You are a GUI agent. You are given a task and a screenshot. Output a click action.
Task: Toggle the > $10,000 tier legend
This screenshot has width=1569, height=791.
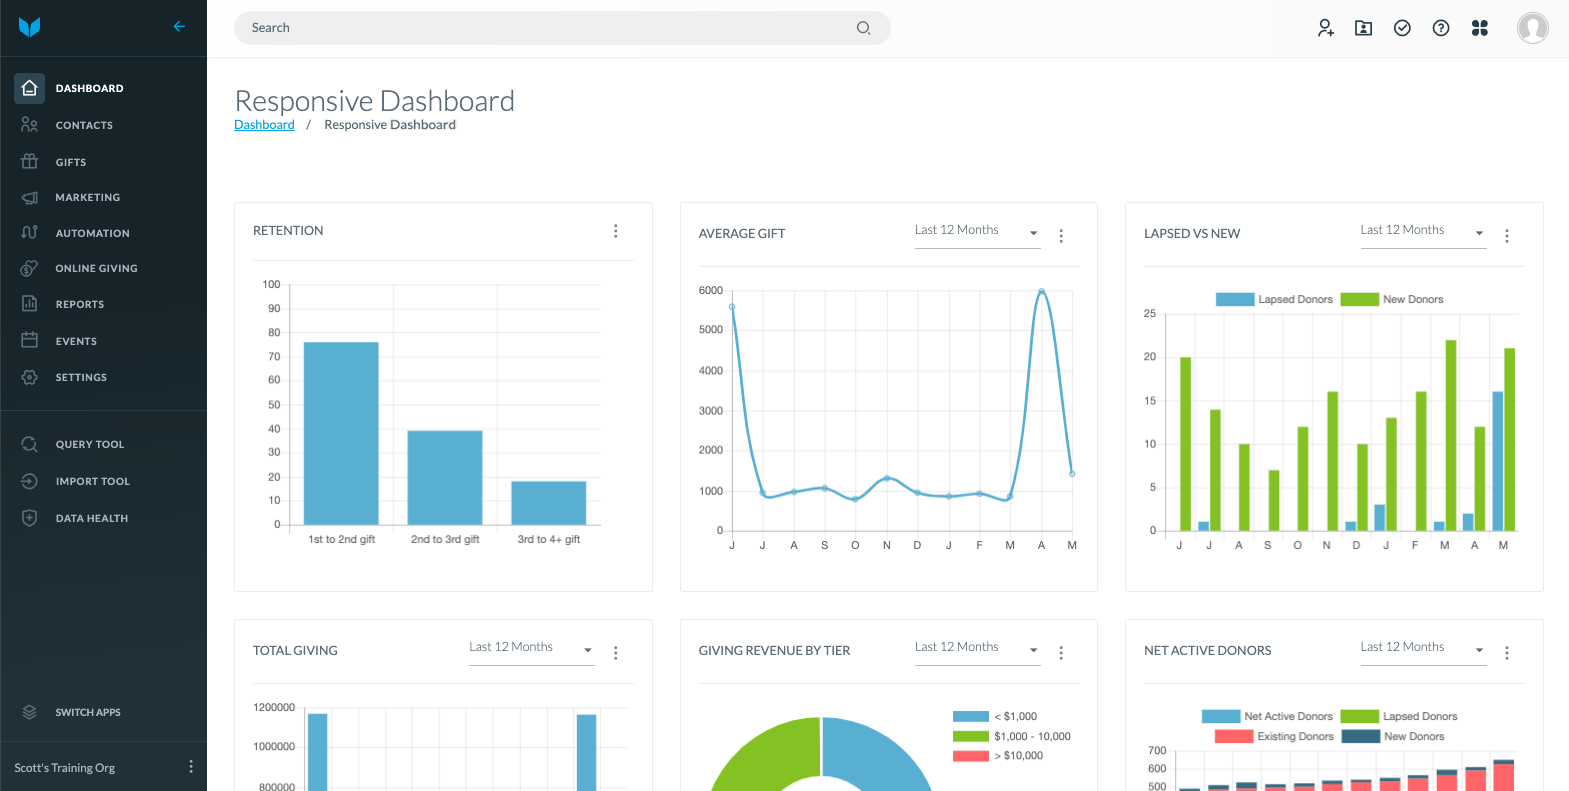[998, 755]
